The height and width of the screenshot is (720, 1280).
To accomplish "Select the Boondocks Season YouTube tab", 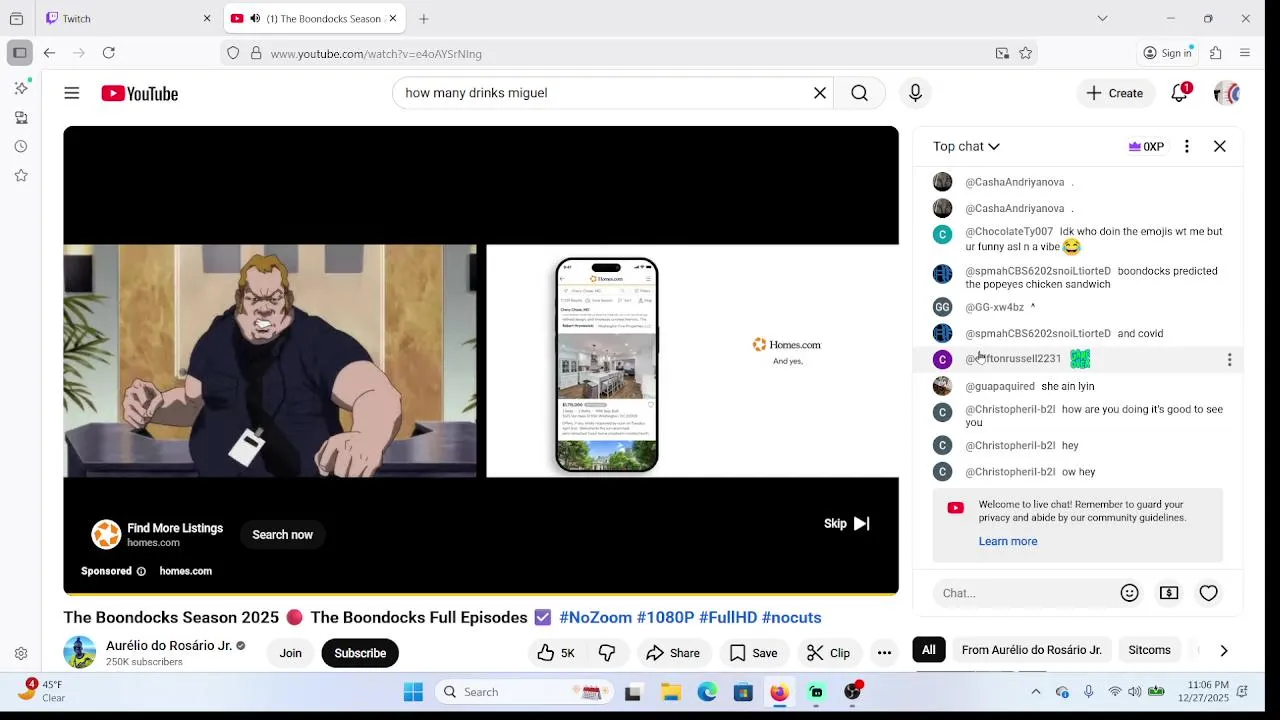I will [314, 18].
